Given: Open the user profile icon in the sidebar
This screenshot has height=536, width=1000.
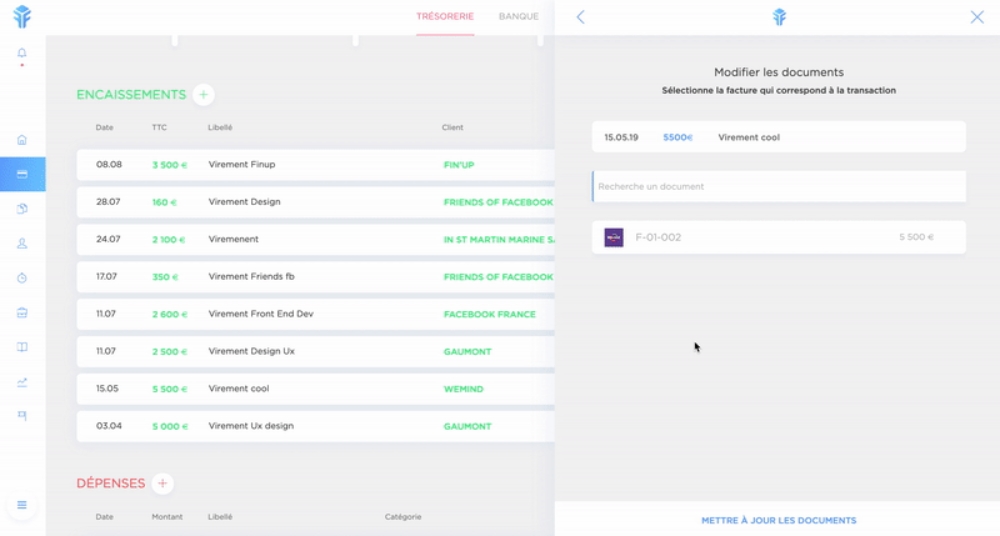Looking at the screenshot, I should coord(22,243).
